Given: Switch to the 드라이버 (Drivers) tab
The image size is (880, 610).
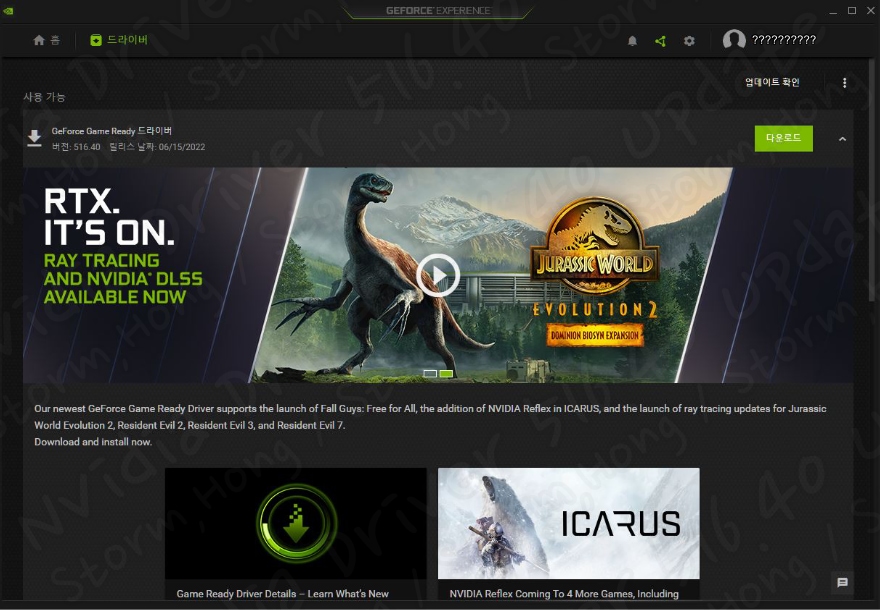Looking at the screenshot, I should pyautogui.click(x=119, y=40).
